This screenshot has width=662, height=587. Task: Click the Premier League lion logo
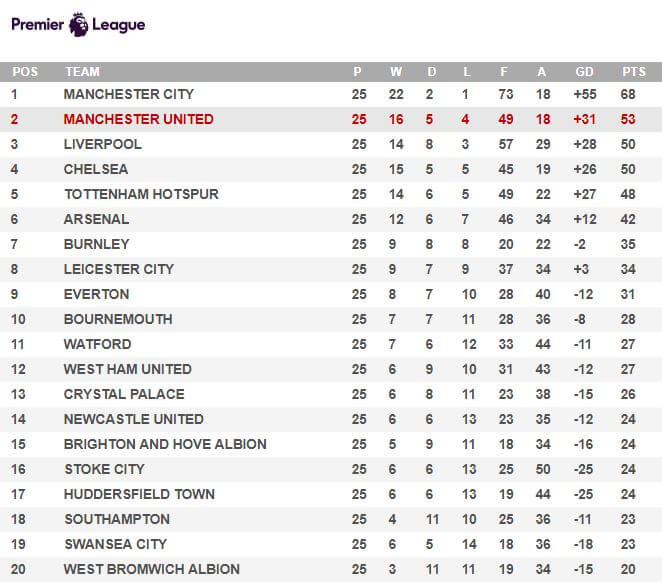(79, 24)
